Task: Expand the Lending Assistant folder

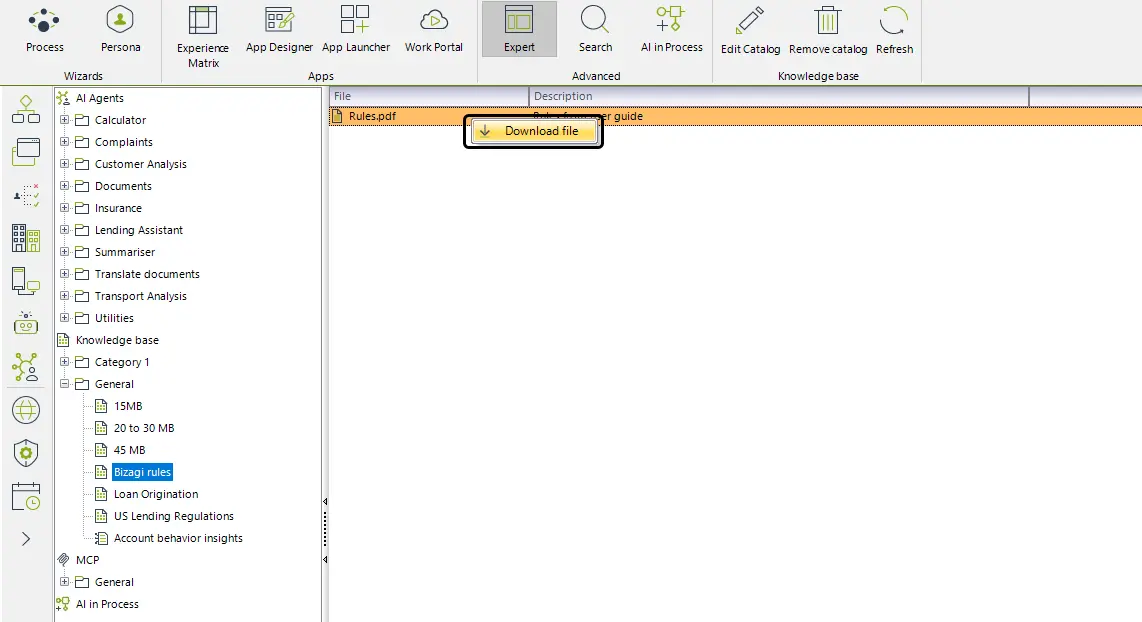Action: 65,229
